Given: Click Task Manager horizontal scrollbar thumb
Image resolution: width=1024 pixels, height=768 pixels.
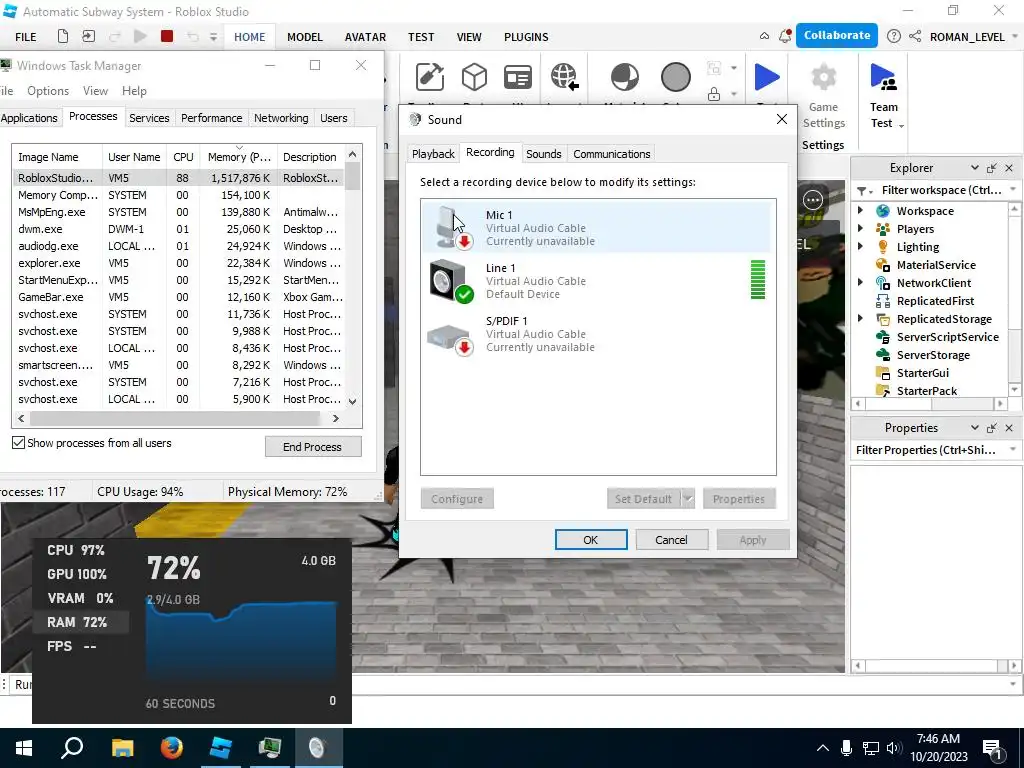Looking at the screenshot, I should point(175,418).
